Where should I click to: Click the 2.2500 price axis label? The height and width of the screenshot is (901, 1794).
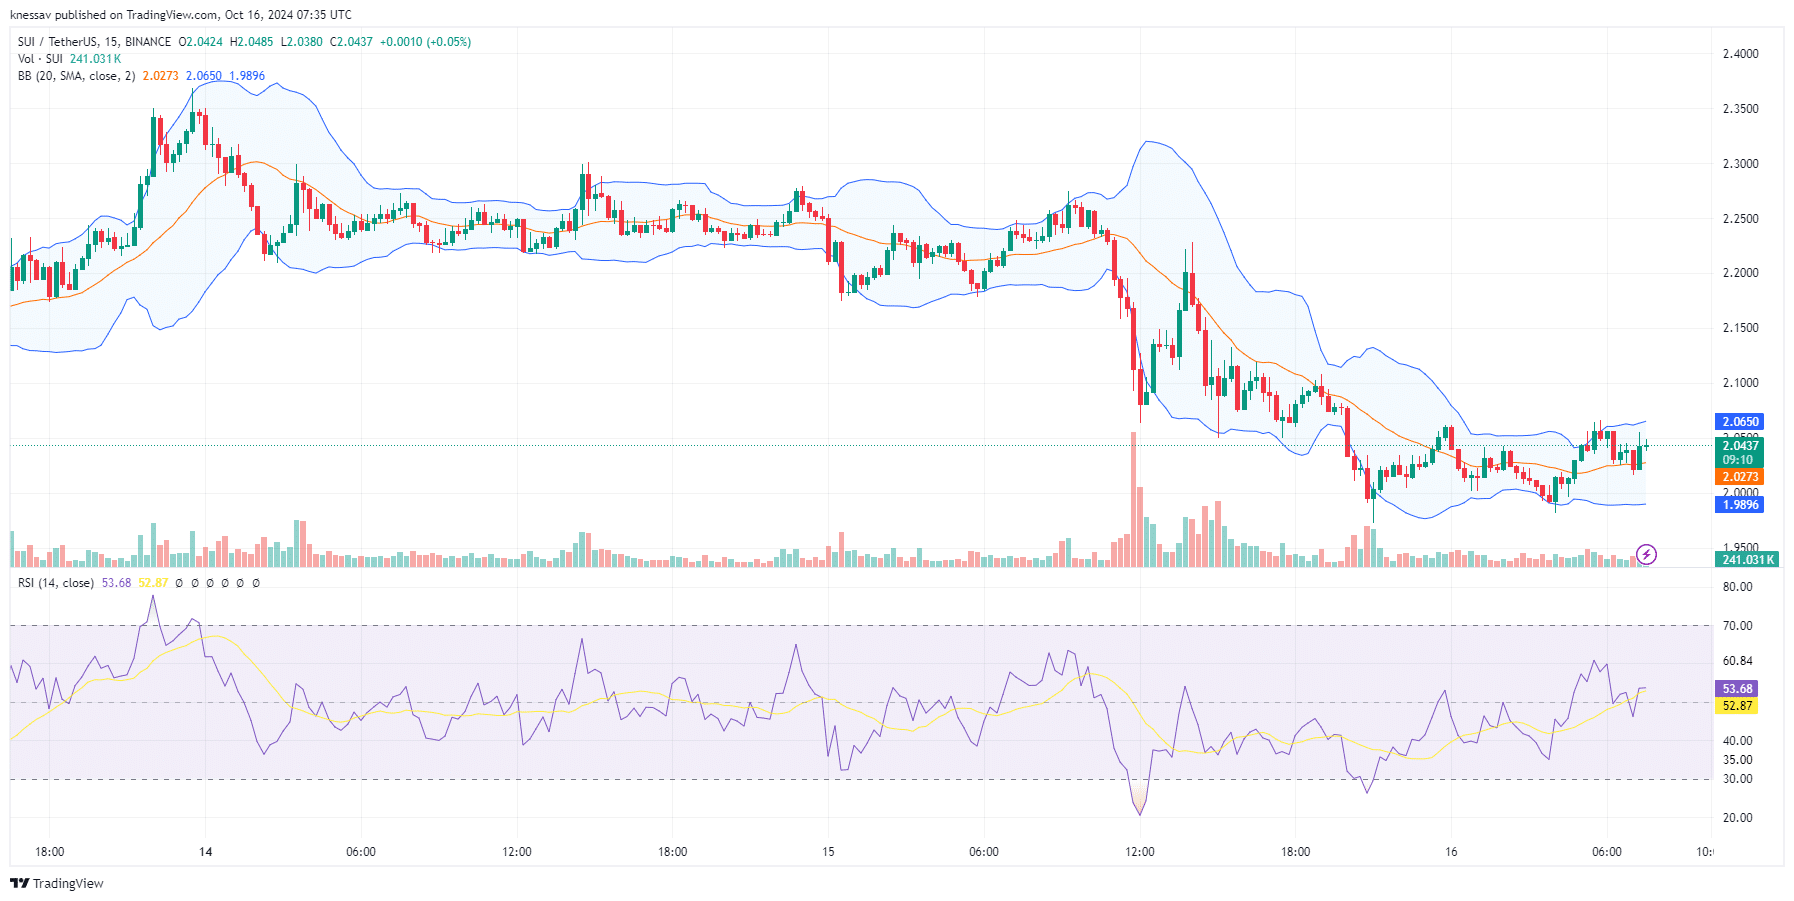(x=1740, y=219)
